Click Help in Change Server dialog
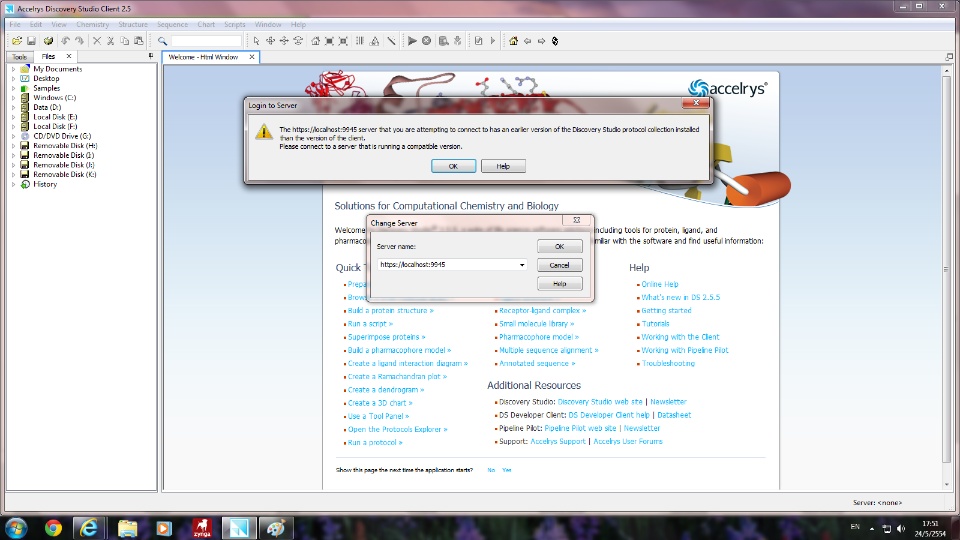This screenshot has height=540, width=960. point(560,283)
